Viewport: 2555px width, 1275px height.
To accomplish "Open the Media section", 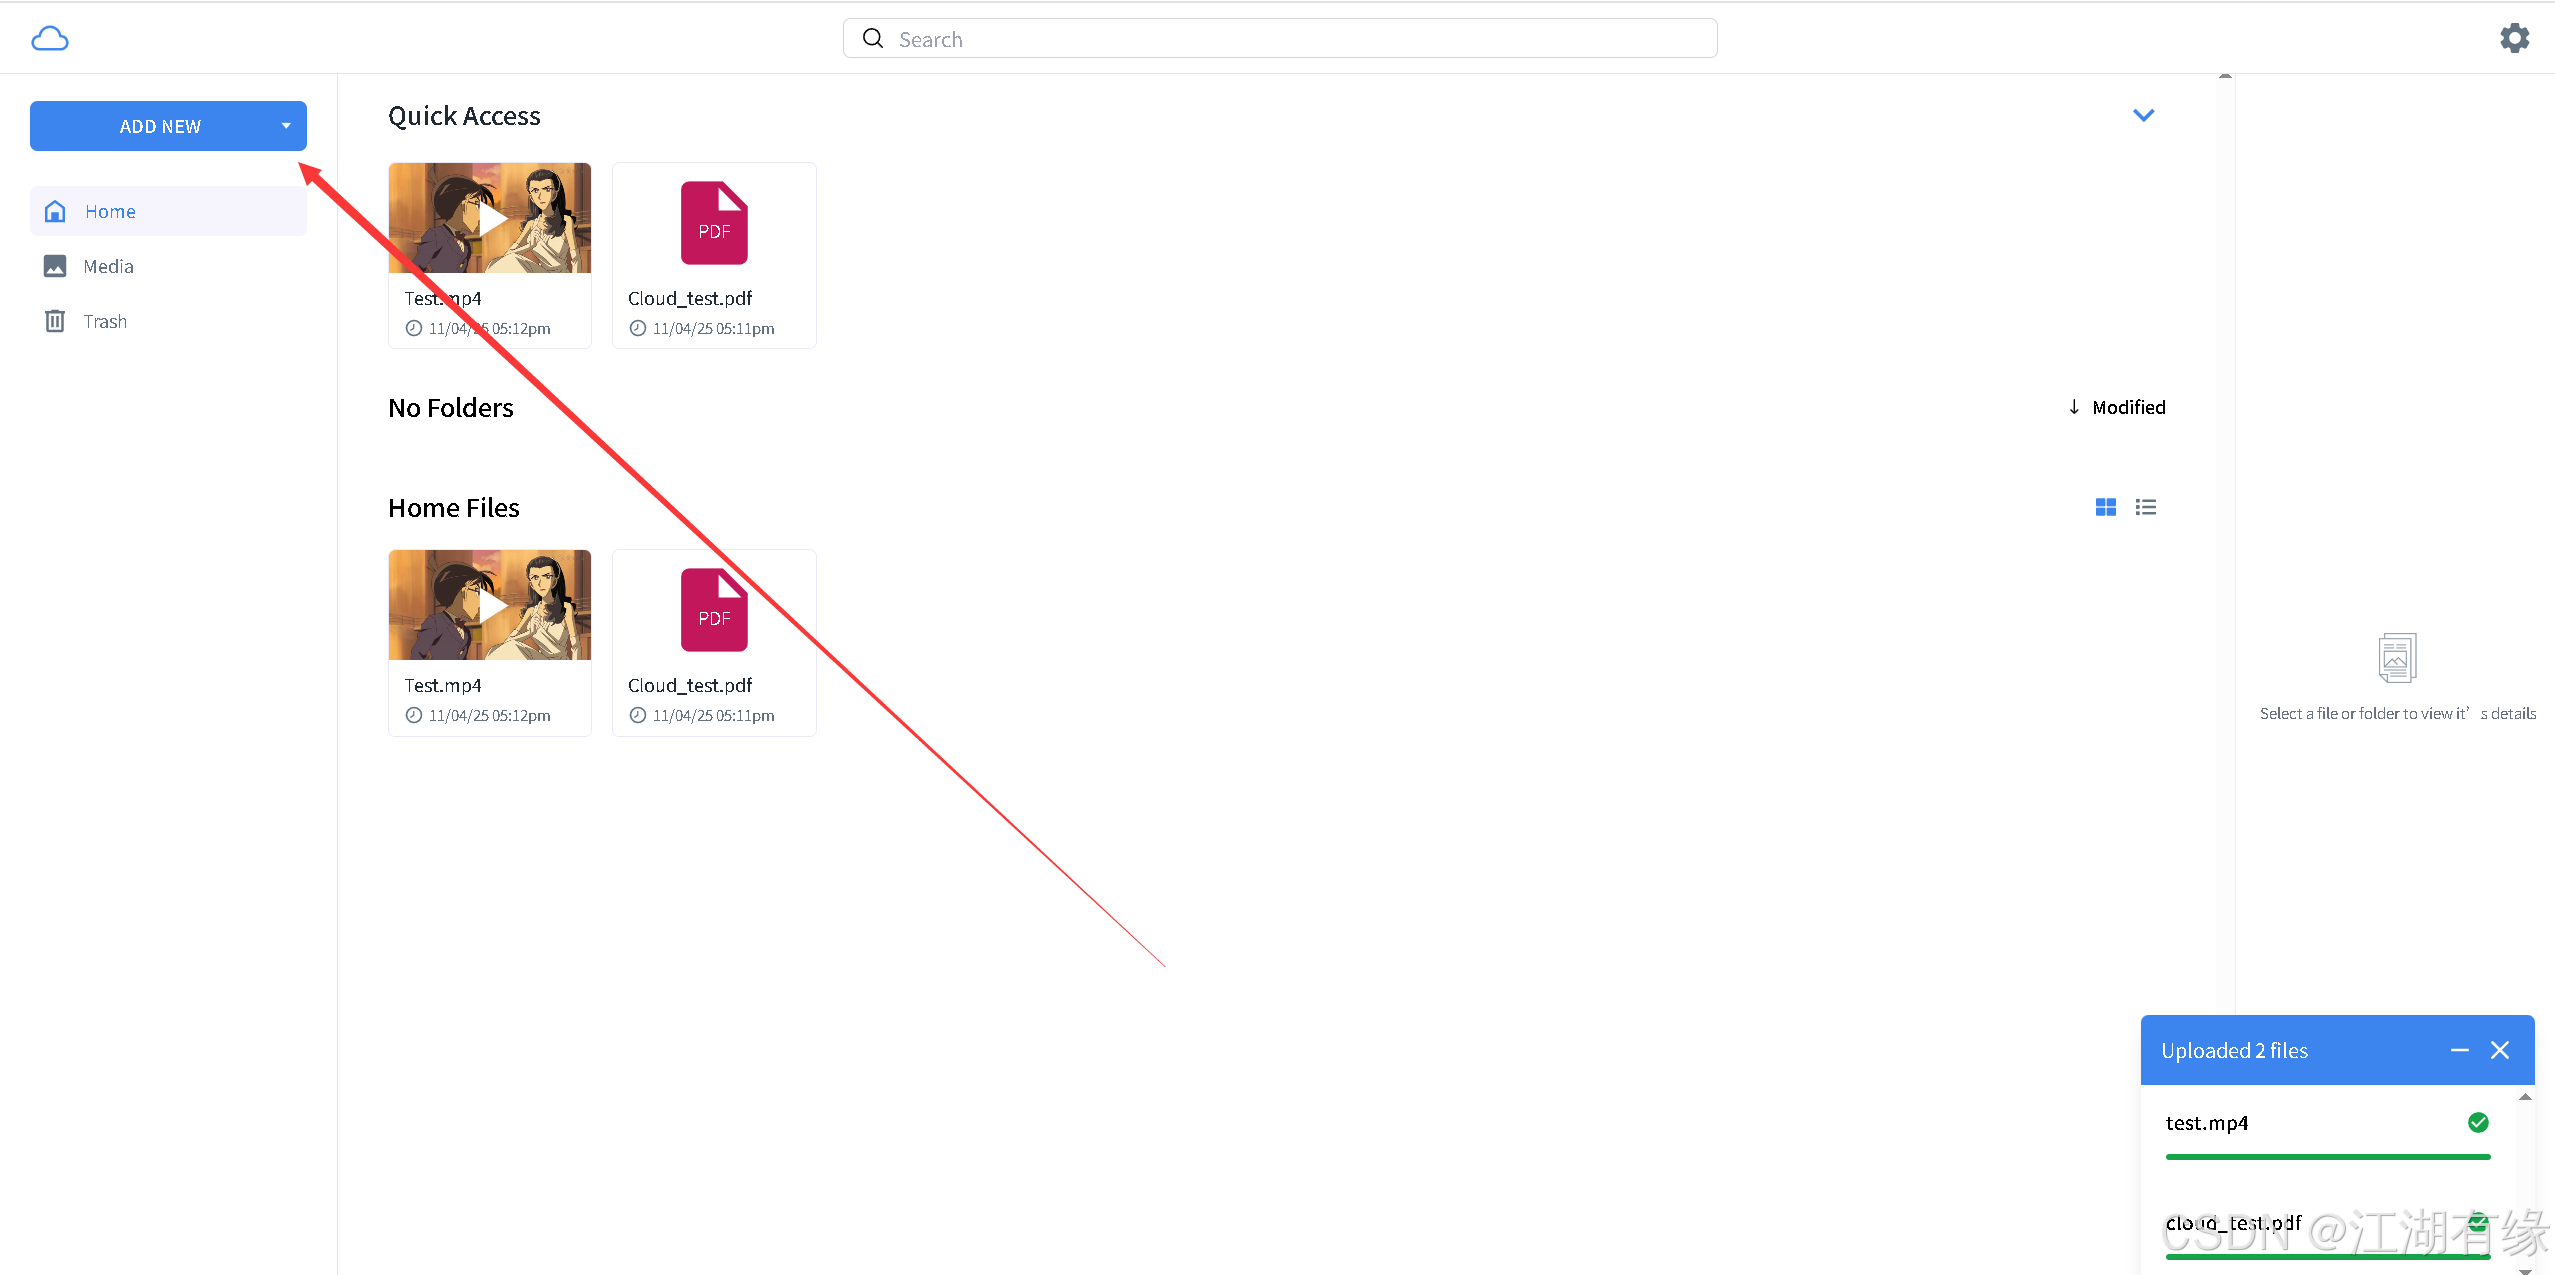I will click(108, 266).
